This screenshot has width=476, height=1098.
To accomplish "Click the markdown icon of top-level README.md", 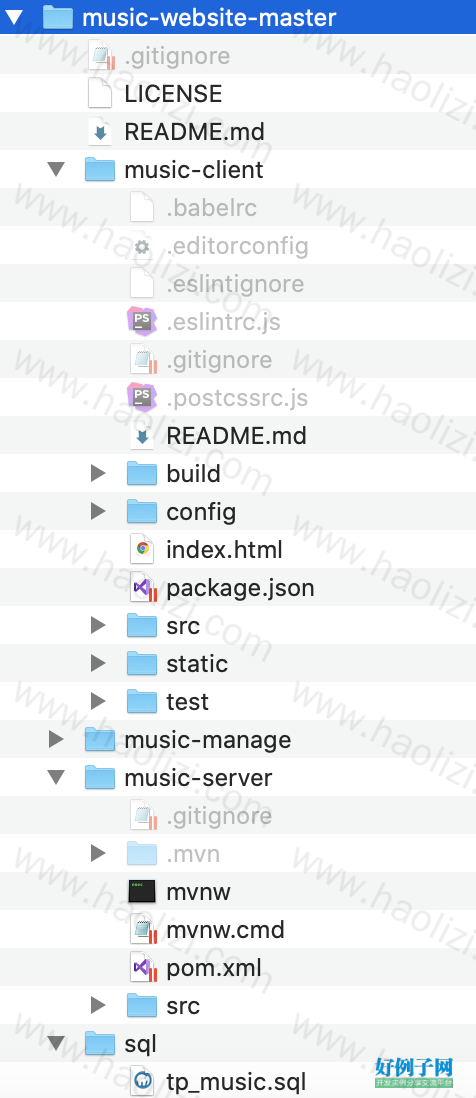I will 101,132.
